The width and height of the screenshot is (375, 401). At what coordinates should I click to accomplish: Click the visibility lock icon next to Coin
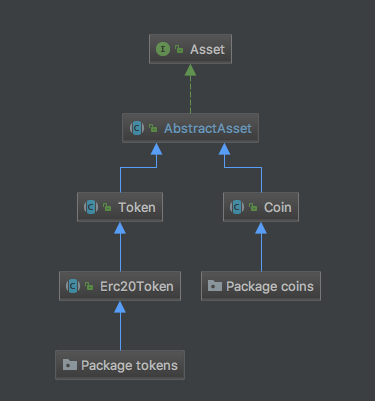[253, 207]
